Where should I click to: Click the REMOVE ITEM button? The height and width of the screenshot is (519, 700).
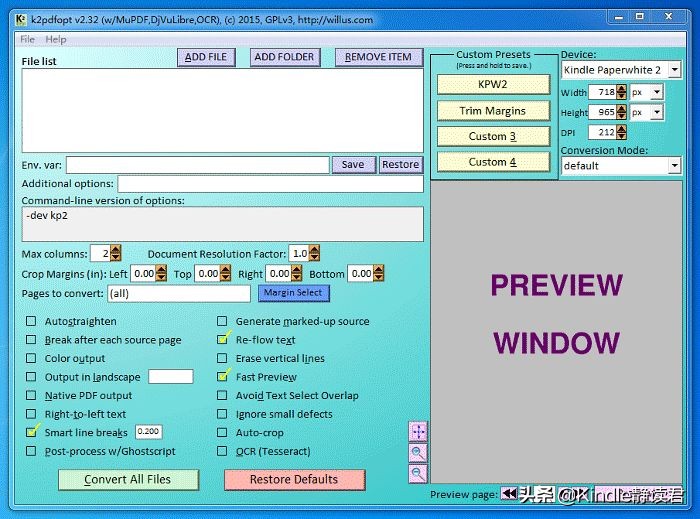(379, 57)
